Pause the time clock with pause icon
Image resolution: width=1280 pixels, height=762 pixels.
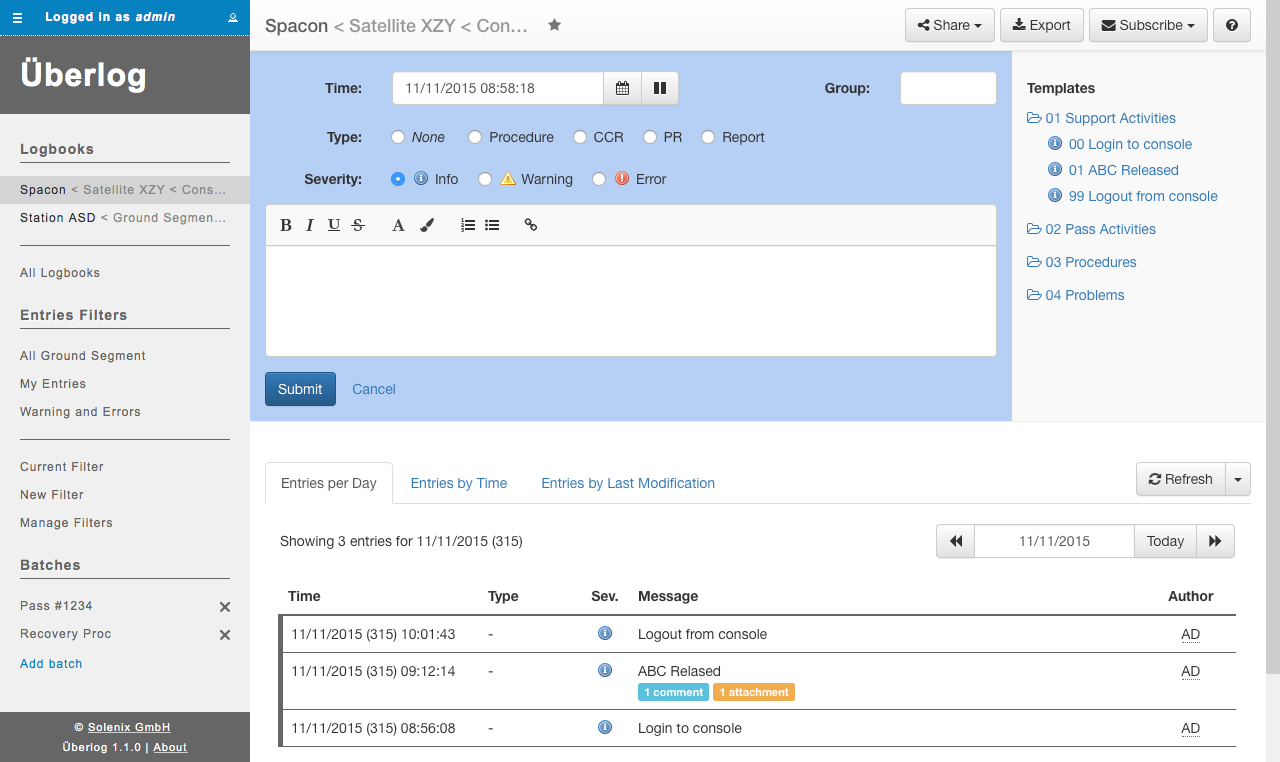pos(659,88)
